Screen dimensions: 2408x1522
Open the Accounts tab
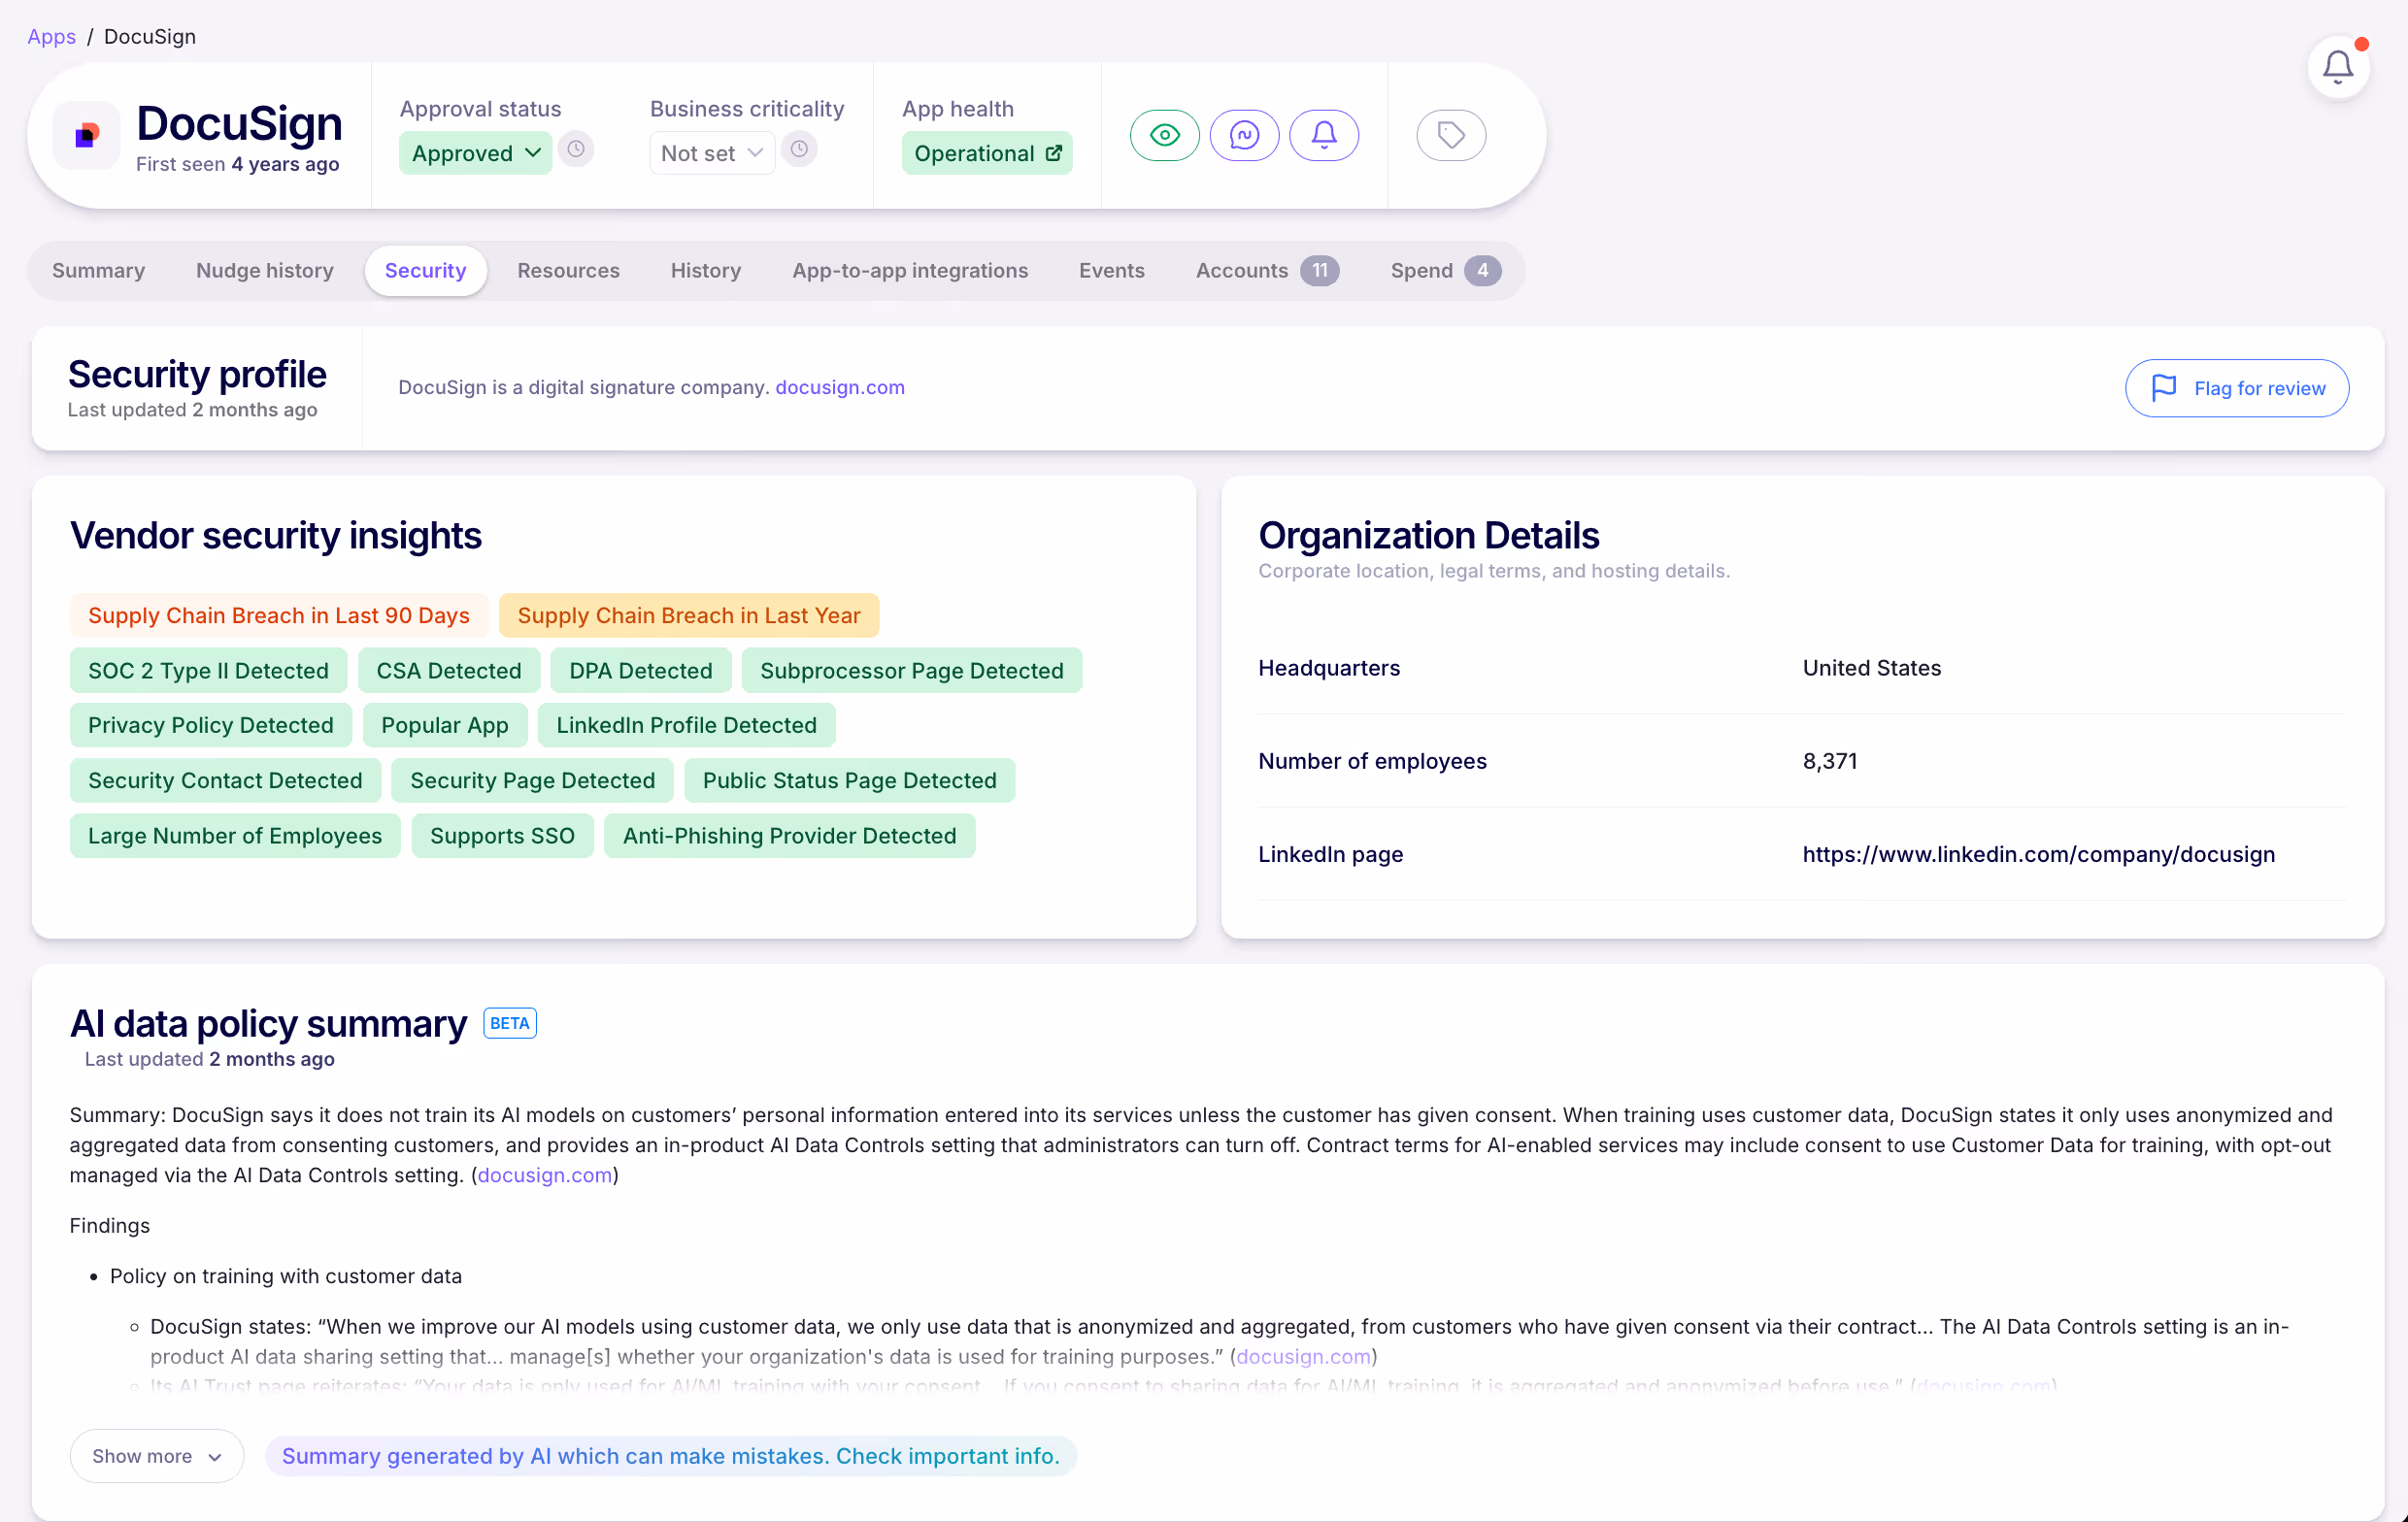1241,270
